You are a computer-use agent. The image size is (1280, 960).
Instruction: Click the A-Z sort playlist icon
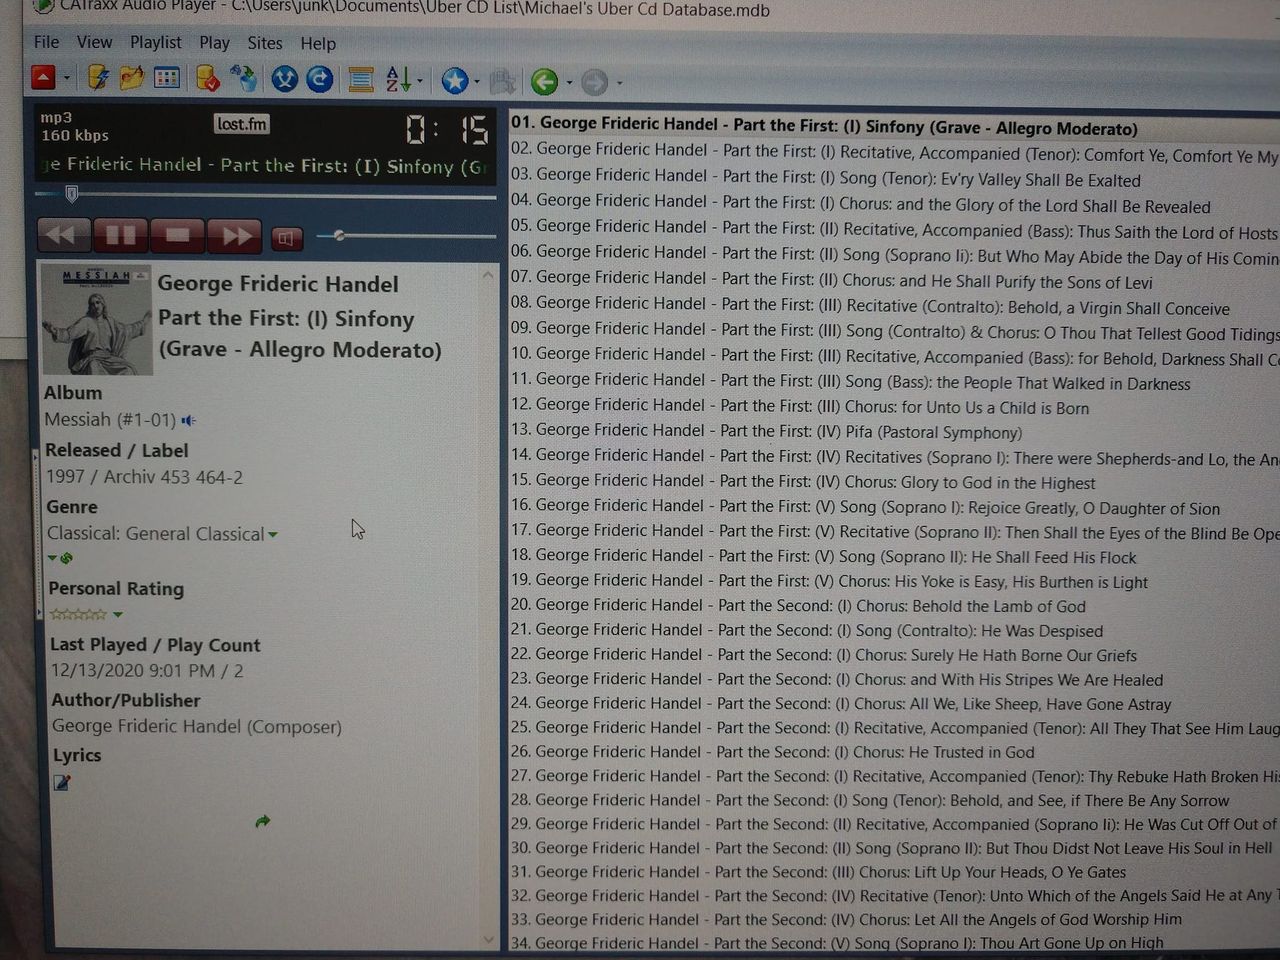(x=398, y=80)
